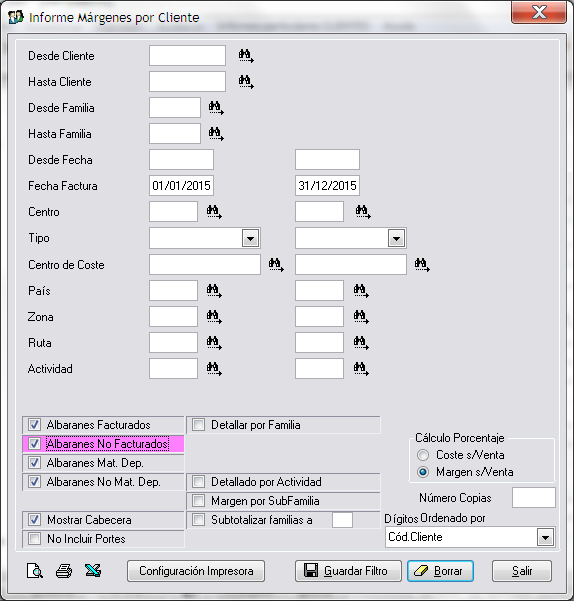Click the Guardar Filtro button
The width and height of the screenshot is (574, 601).
pos(348,571)
